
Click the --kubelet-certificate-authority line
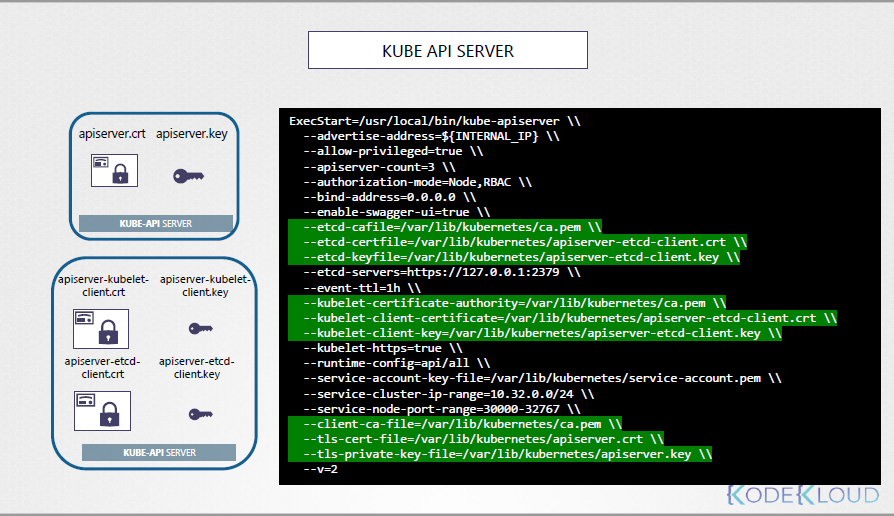tap(507, 303)
